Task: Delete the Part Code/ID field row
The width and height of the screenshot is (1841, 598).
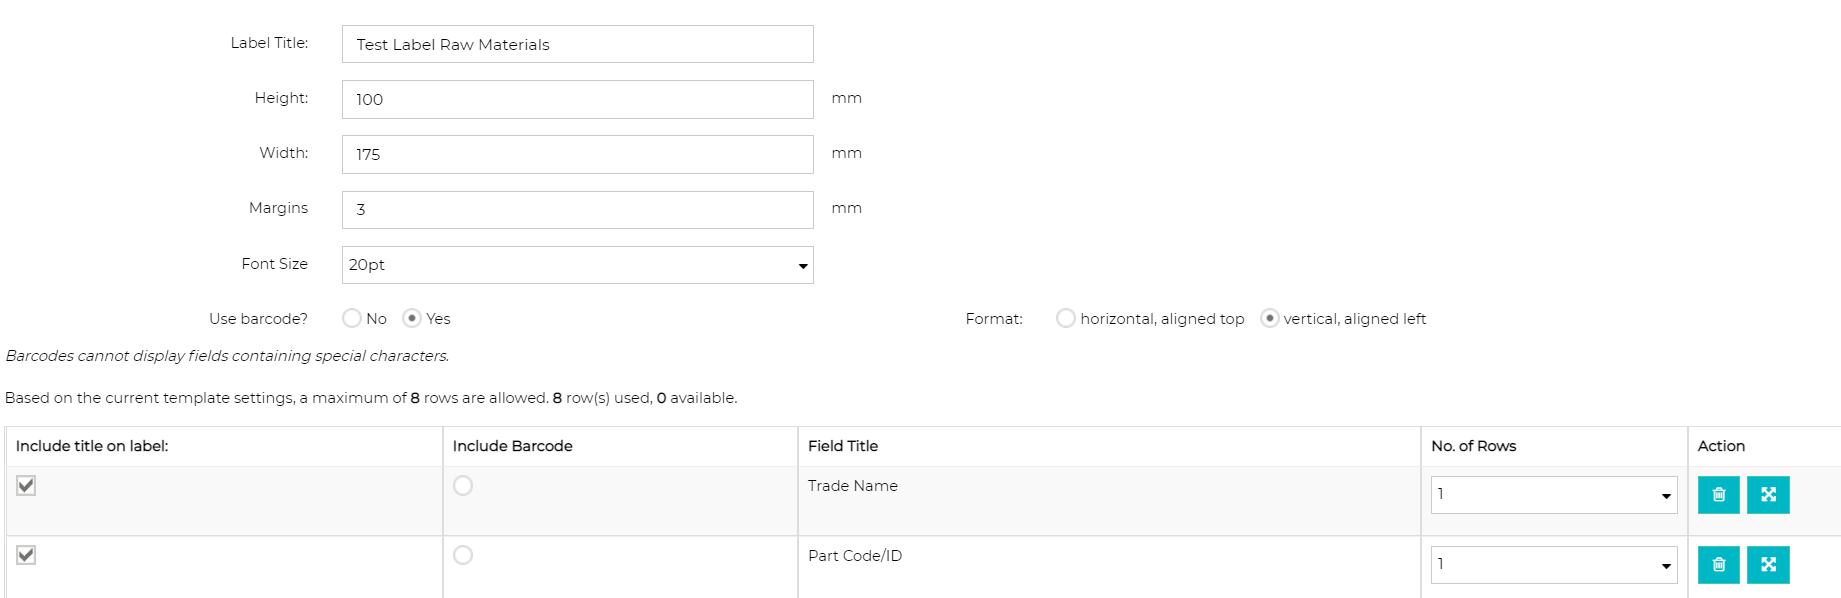Action: tap(1718, 564)
